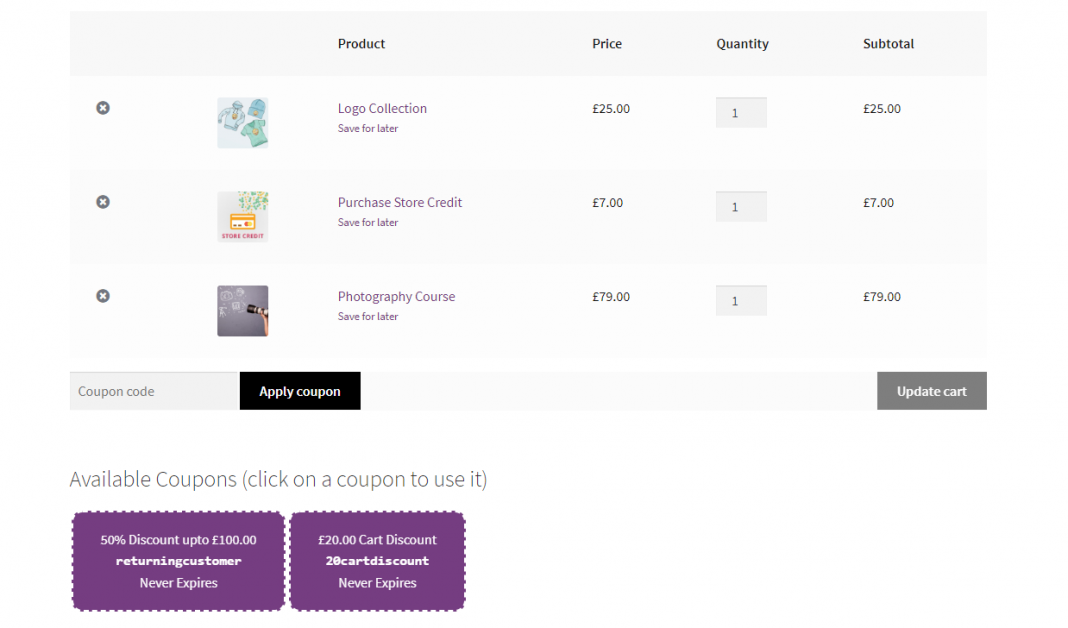Save Logo Collection for later
This screenshot has width=1068, height=628.
click(367, 128)
